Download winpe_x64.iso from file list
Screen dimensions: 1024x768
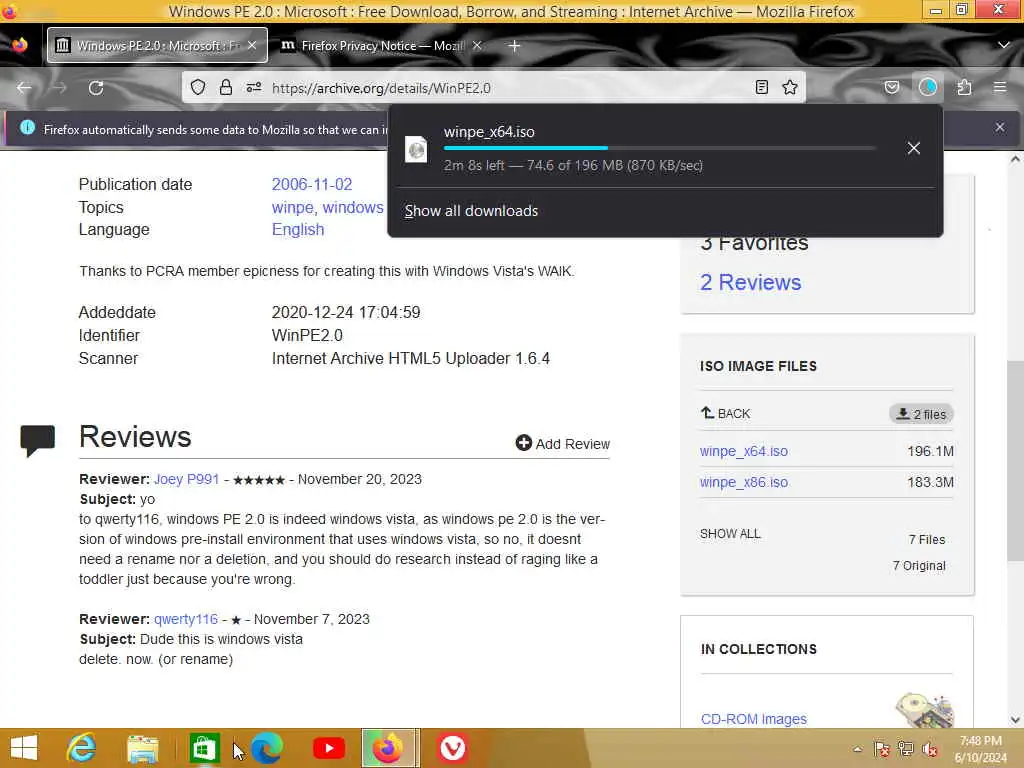pyautogui.click(x=744, y=451)
